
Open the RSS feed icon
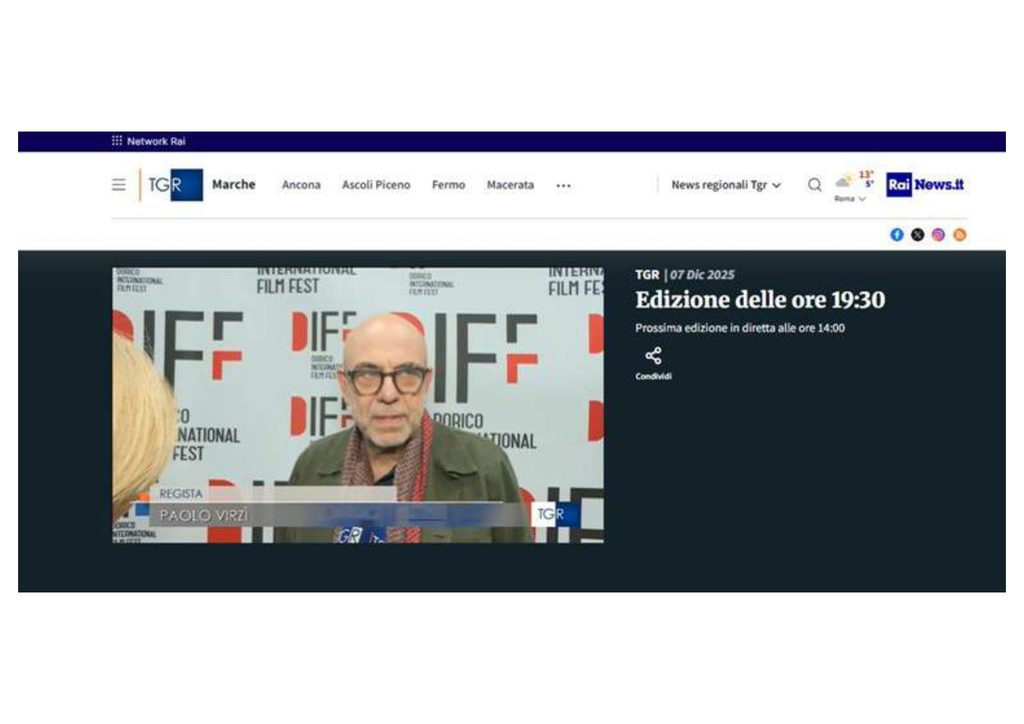[x=959, y=234]
